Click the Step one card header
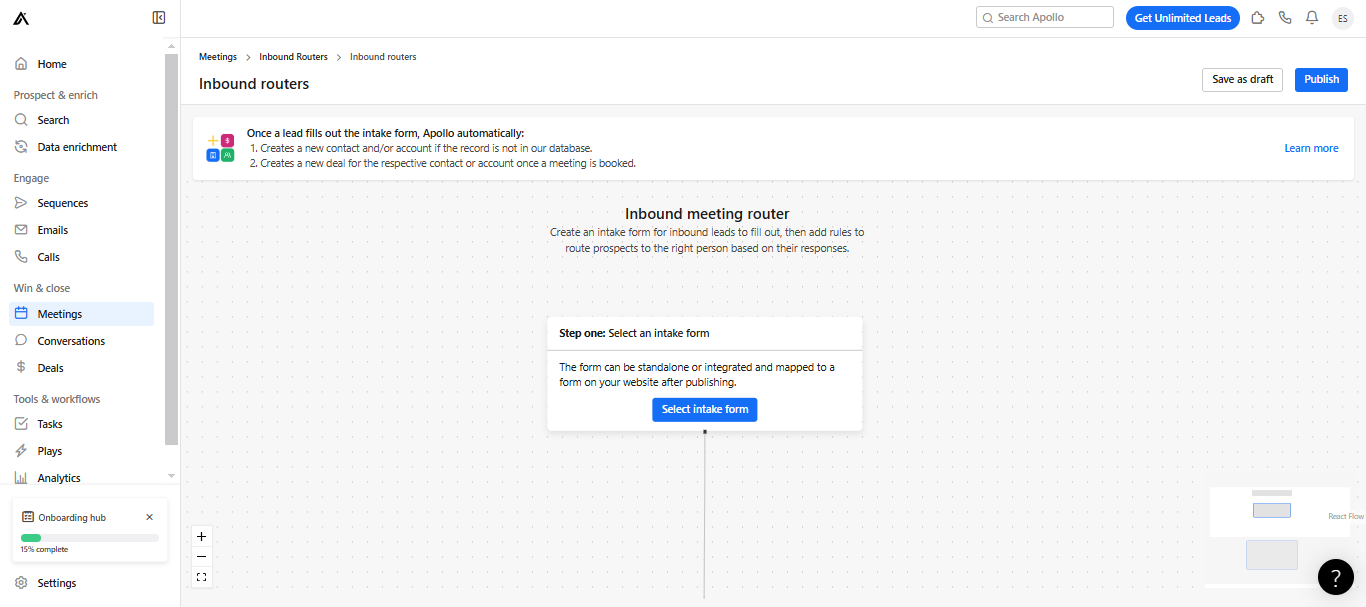Image resolution: width=1366 pixels, height=607 pixels. (x=705, y=333)
